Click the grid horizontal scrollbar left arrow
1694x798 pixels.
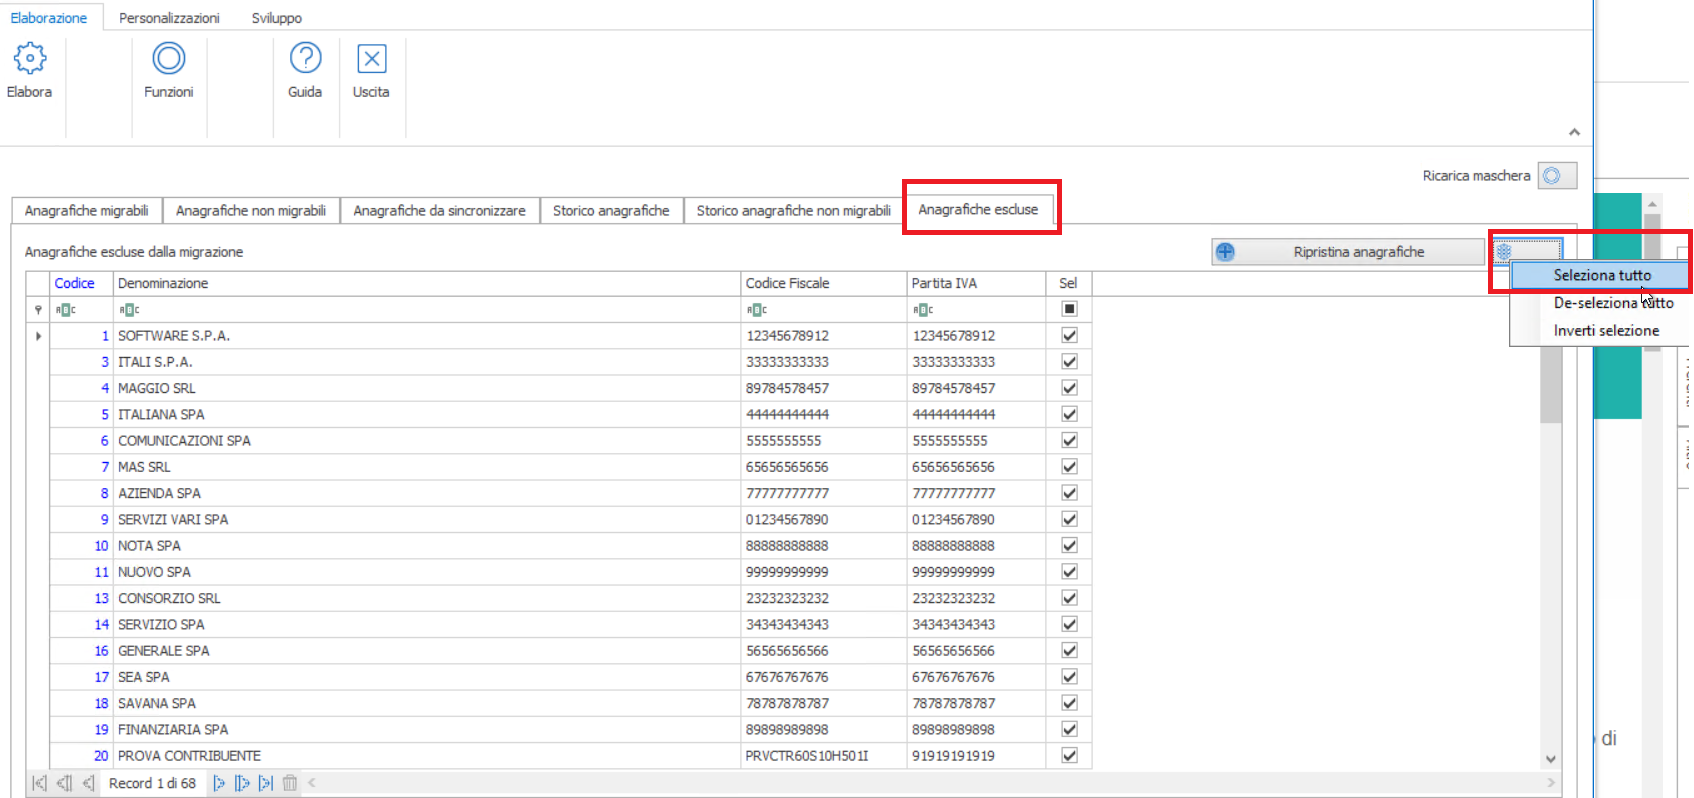tap(312, 783)
